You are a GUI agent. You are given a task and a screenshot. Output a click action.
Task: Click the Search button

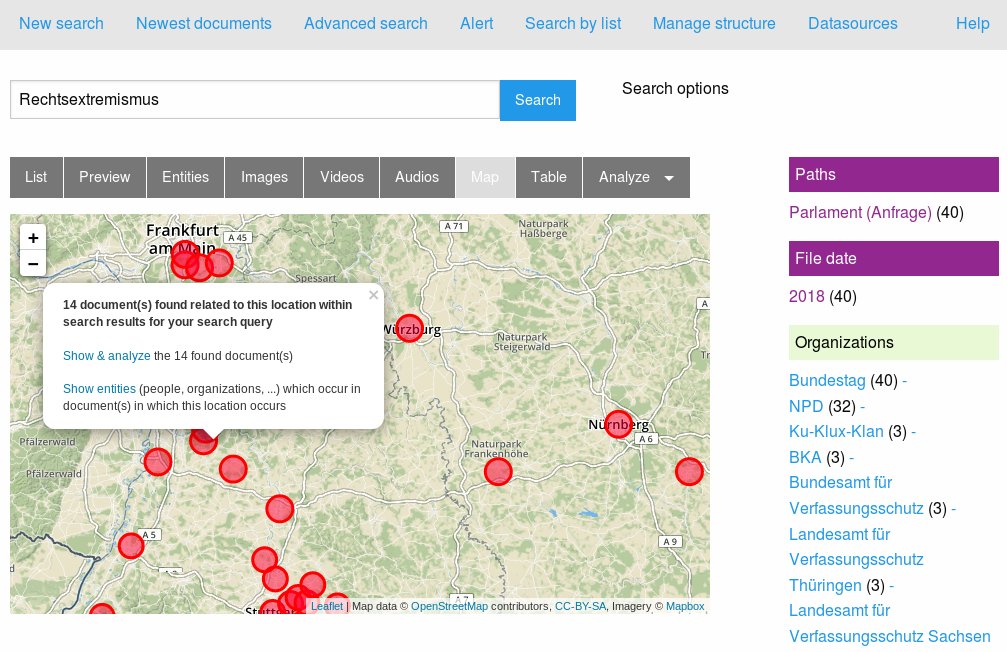click(538, 100)
